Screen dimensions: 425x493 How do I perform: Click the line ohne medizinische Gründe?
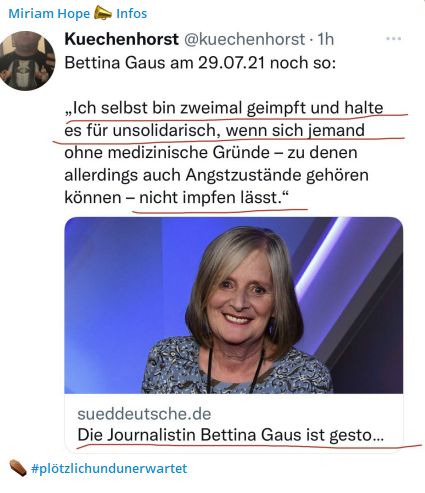211,153
